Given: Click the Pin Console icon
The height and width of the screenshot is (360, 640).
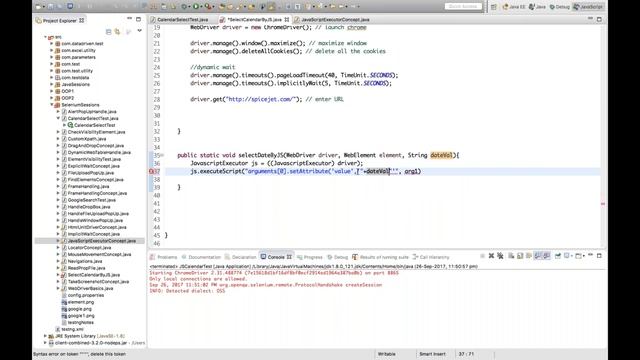Looking at the screenshot, I should (x=558, y=256).
